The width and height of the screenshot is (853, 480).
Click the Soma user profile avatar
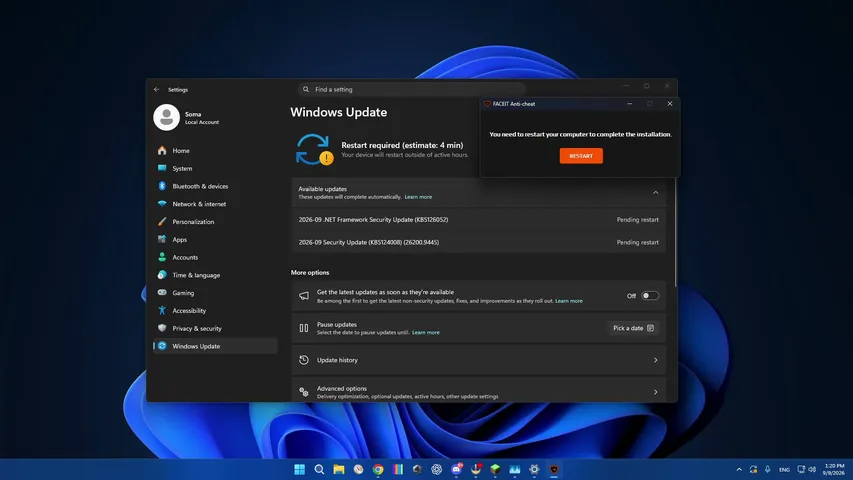166,118
